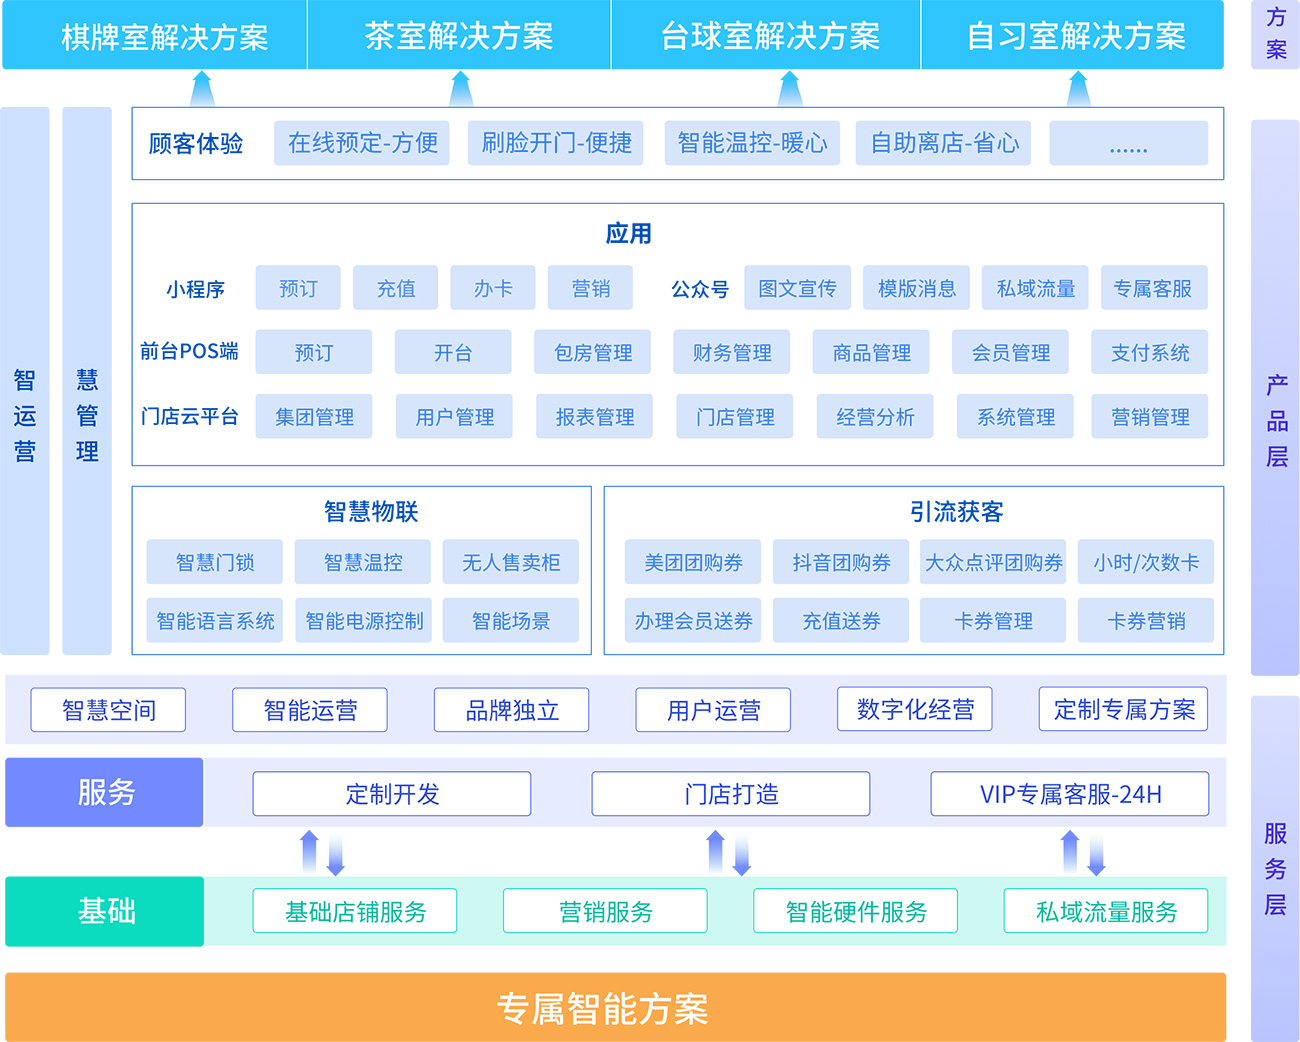Screen dimensions: 1300x1042
Task: Click the 在线预定-方便 box
Action: pyautogui.click(x=362, y=143)
